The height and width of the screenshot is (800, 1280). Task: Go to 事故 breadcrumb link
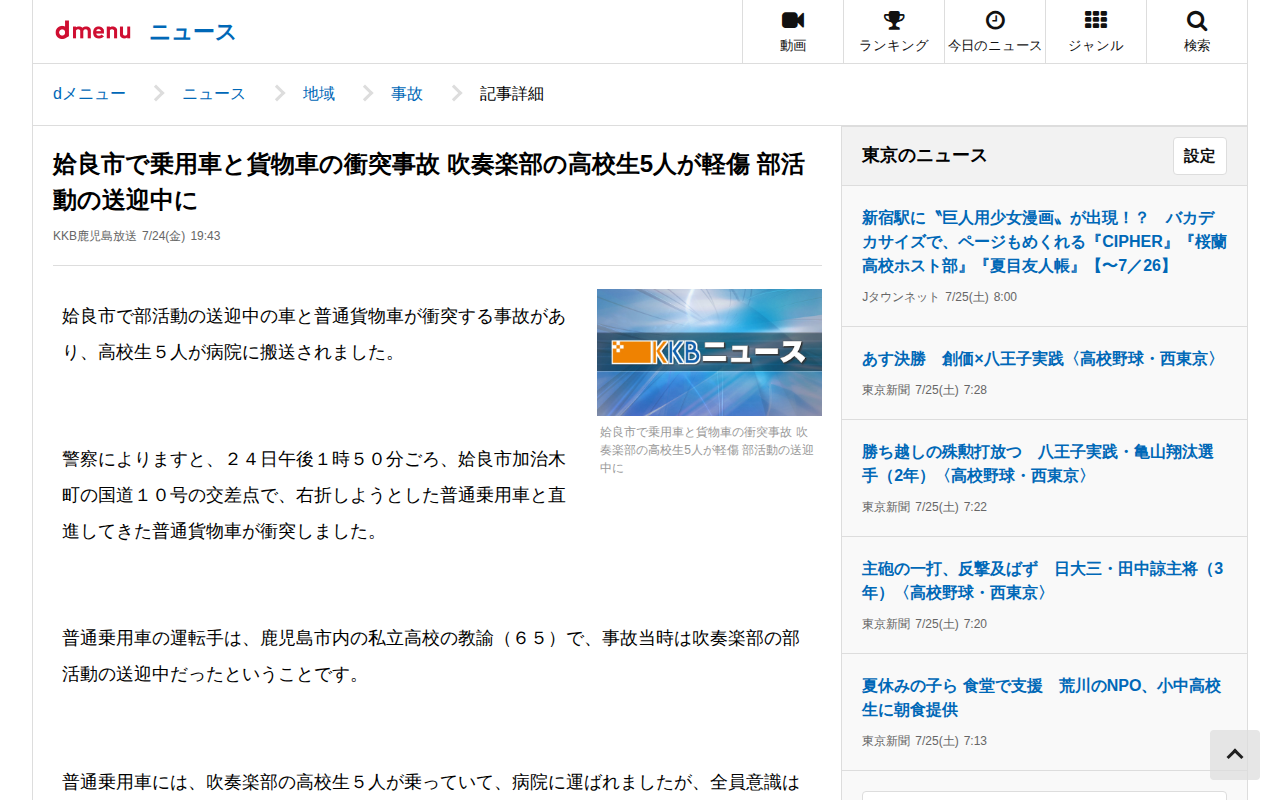click(407, 94)
